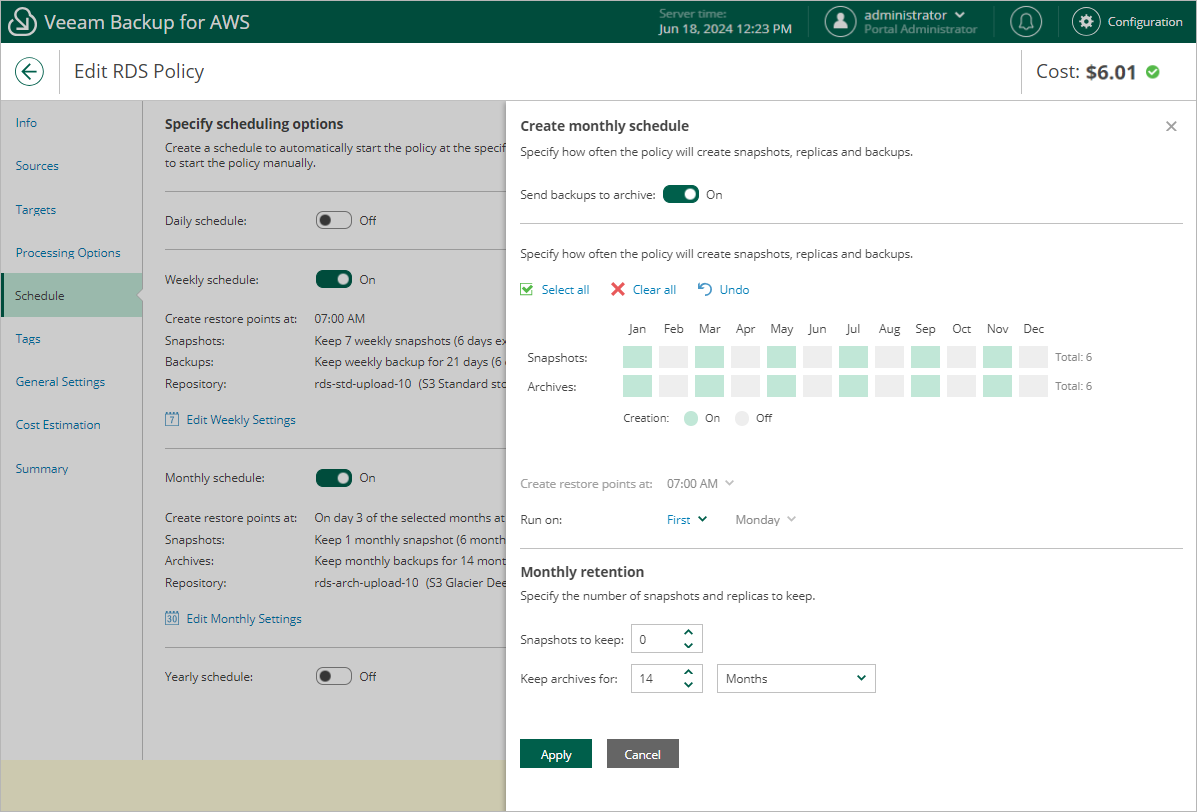The image size is (1197, 812).
Task: Open the Run on Monday dropdown
Action: (766, 520)
